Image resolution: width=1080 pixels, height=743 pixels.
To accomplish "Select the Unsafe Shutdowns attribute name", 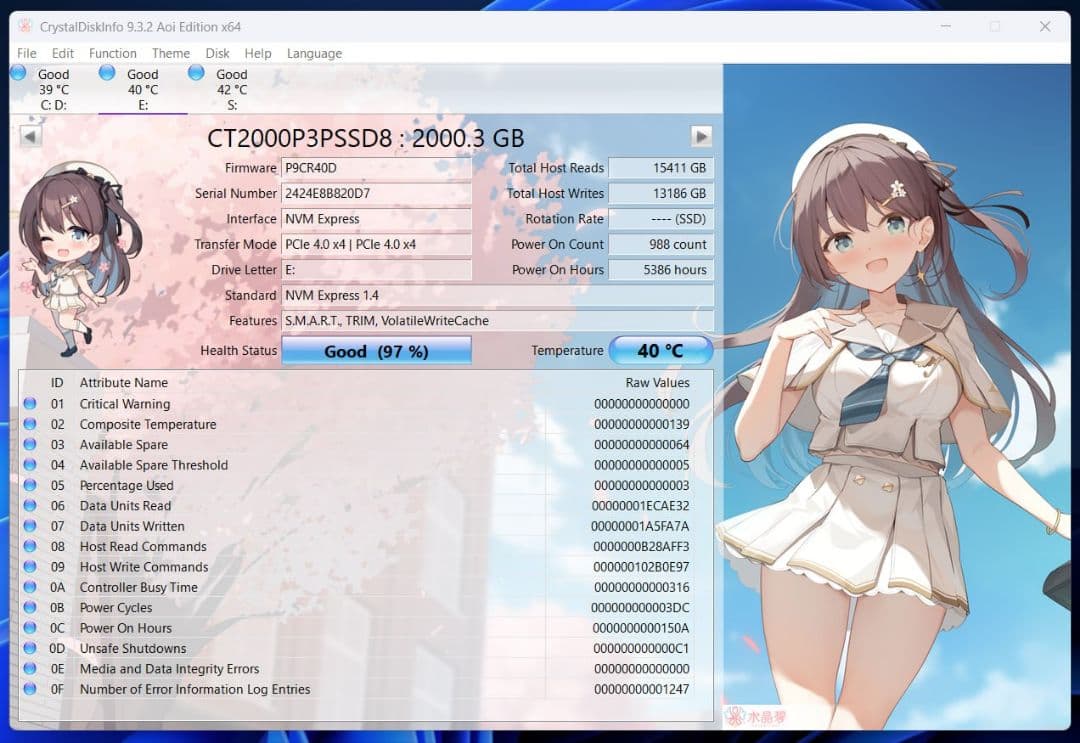I will pos(133,648).
